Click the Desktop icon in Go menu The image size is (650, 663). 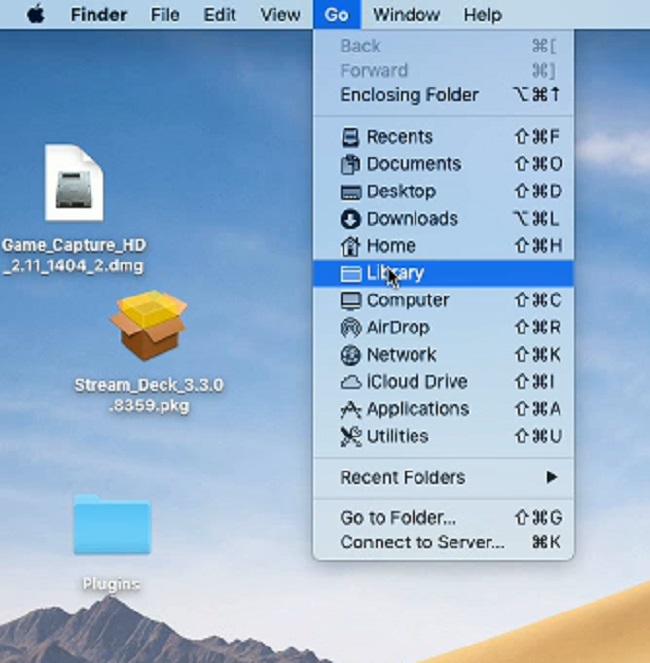[351, 192]
